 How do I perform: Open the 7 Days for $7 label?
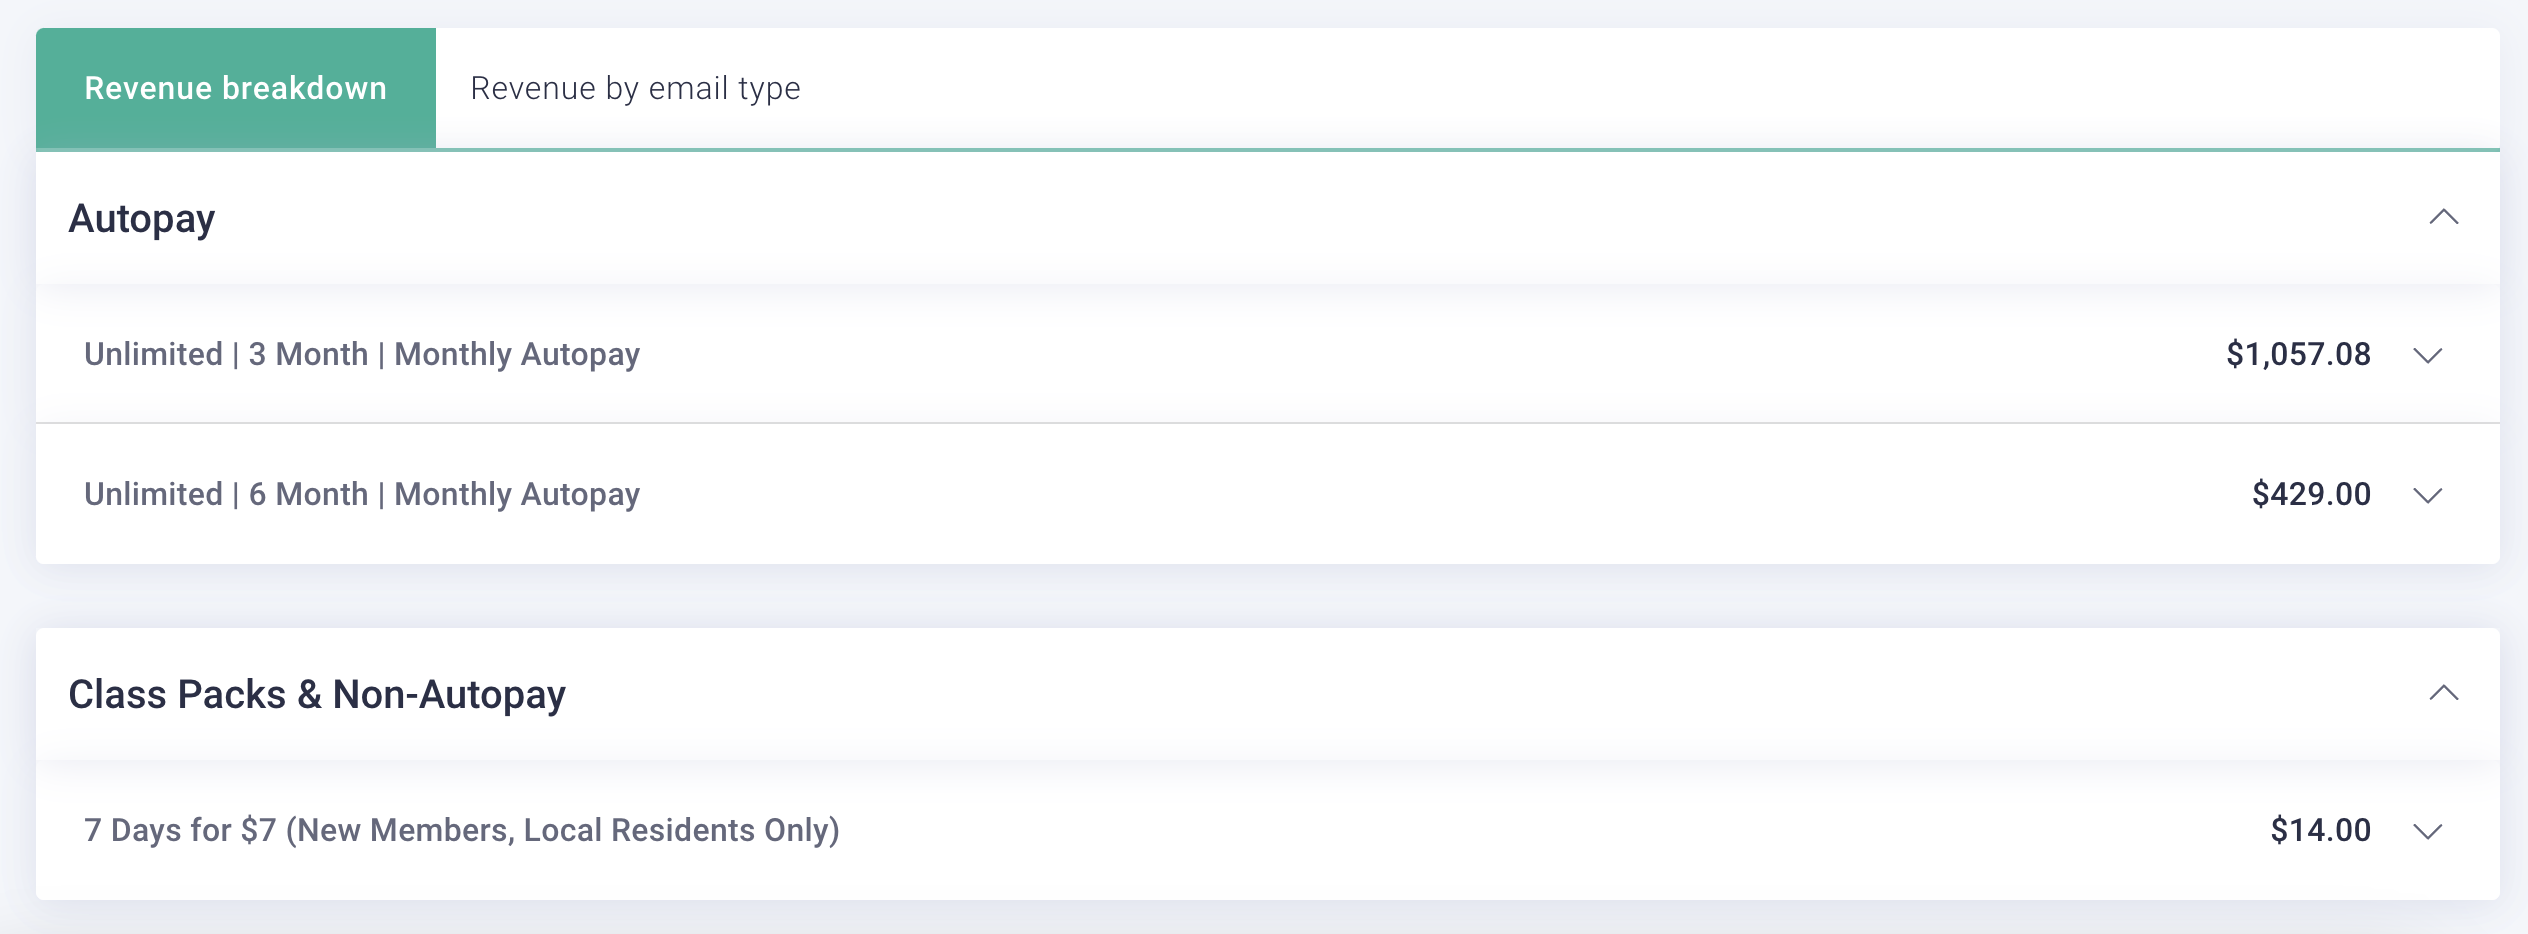(461, 830)
